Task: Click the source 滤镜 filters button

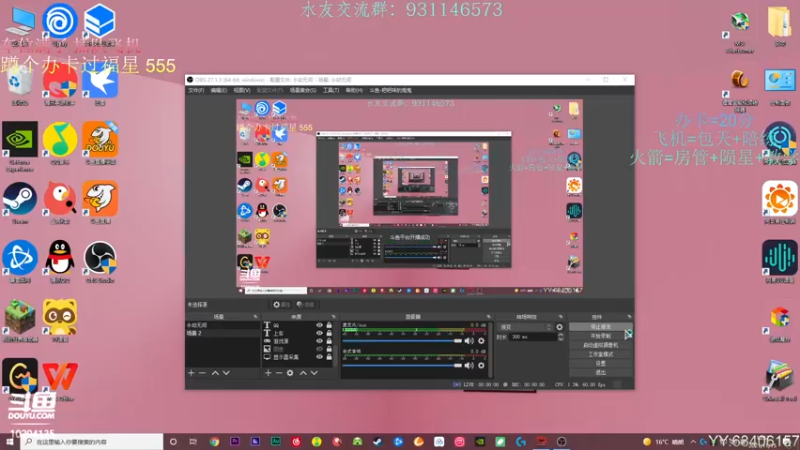Action: point(306,305)
